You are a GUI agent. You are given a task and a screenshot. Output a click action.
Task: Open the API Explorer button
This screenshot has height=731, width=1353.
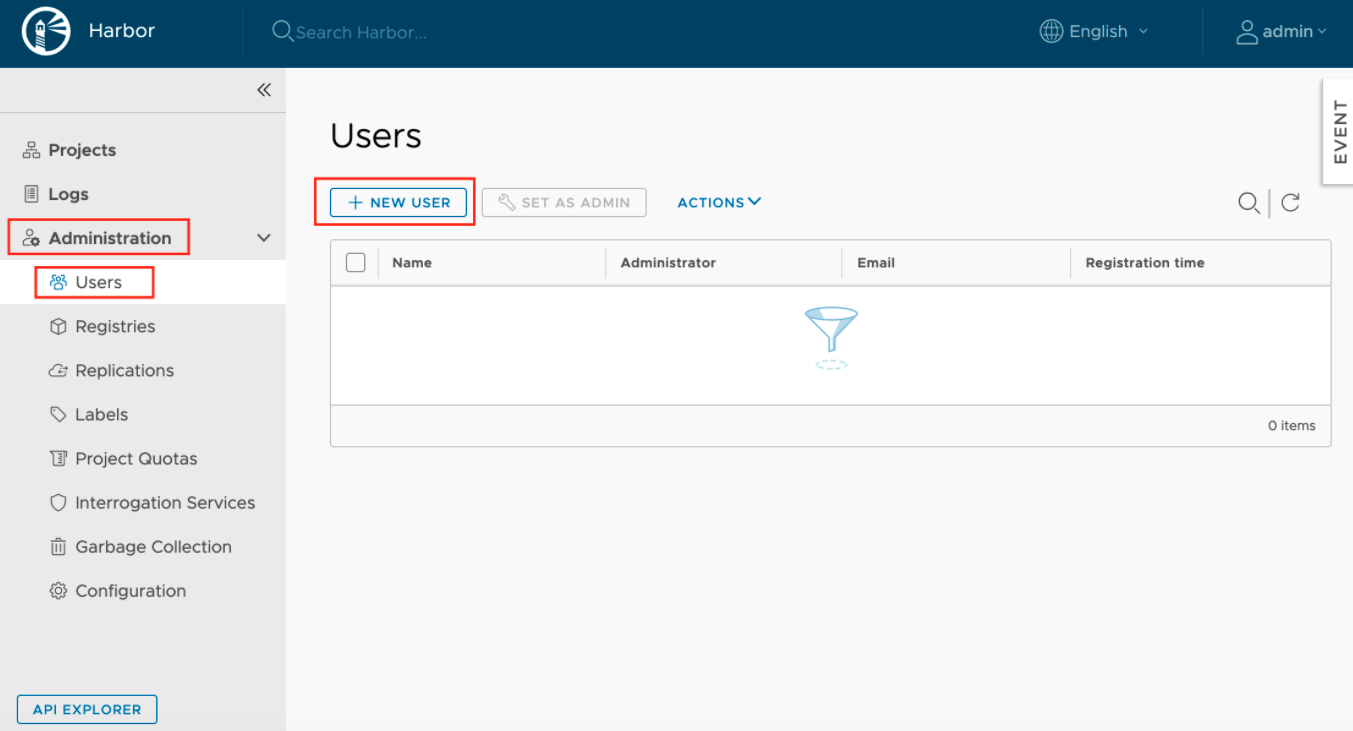coord(87,709)
